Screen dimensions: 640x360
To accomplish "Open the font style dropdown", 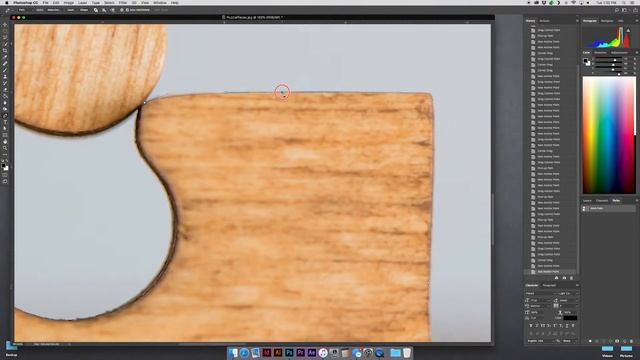I will click(x=567, y=293).
